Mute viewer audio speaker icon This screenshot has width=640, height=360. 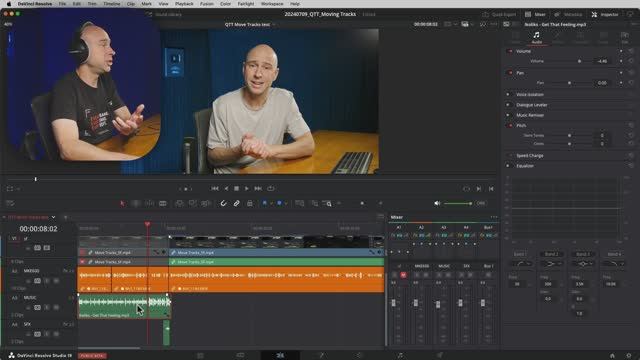pyautogui.click(x=437, y=203)
